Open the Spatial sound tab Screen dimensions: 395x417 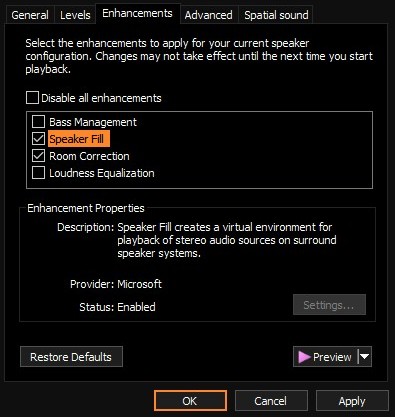click(276, 15)
